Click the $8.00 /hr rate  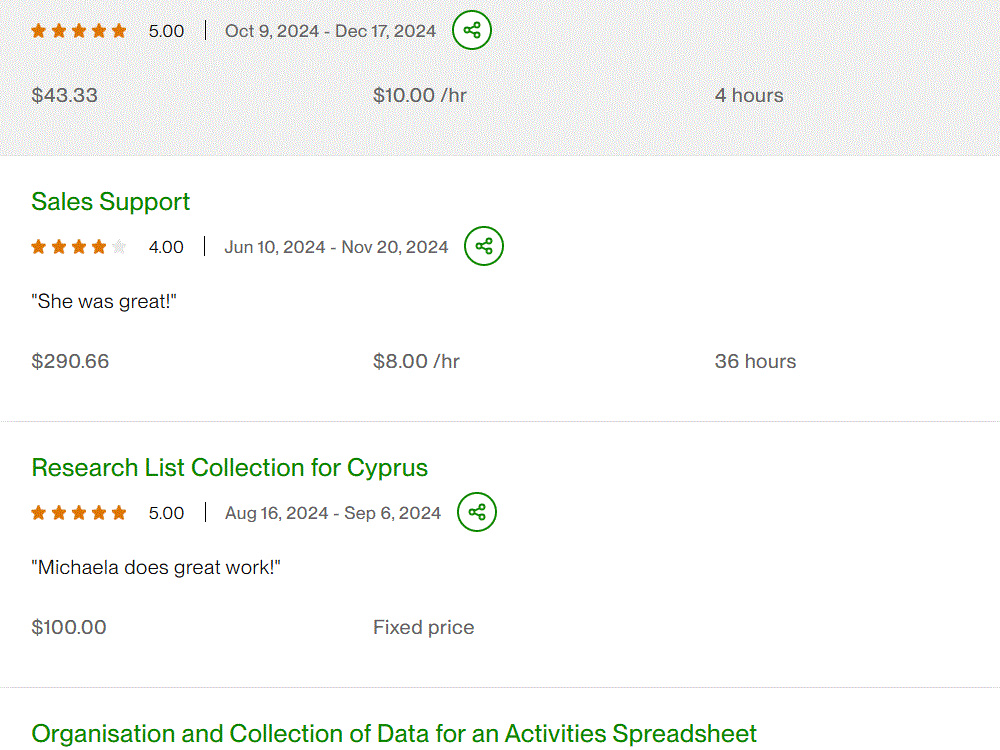pos(416,361)
